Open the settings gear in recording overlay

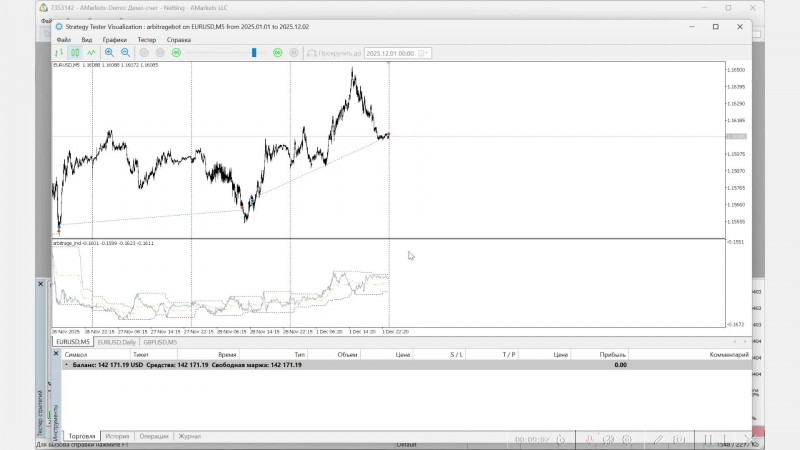coord(627,439)
